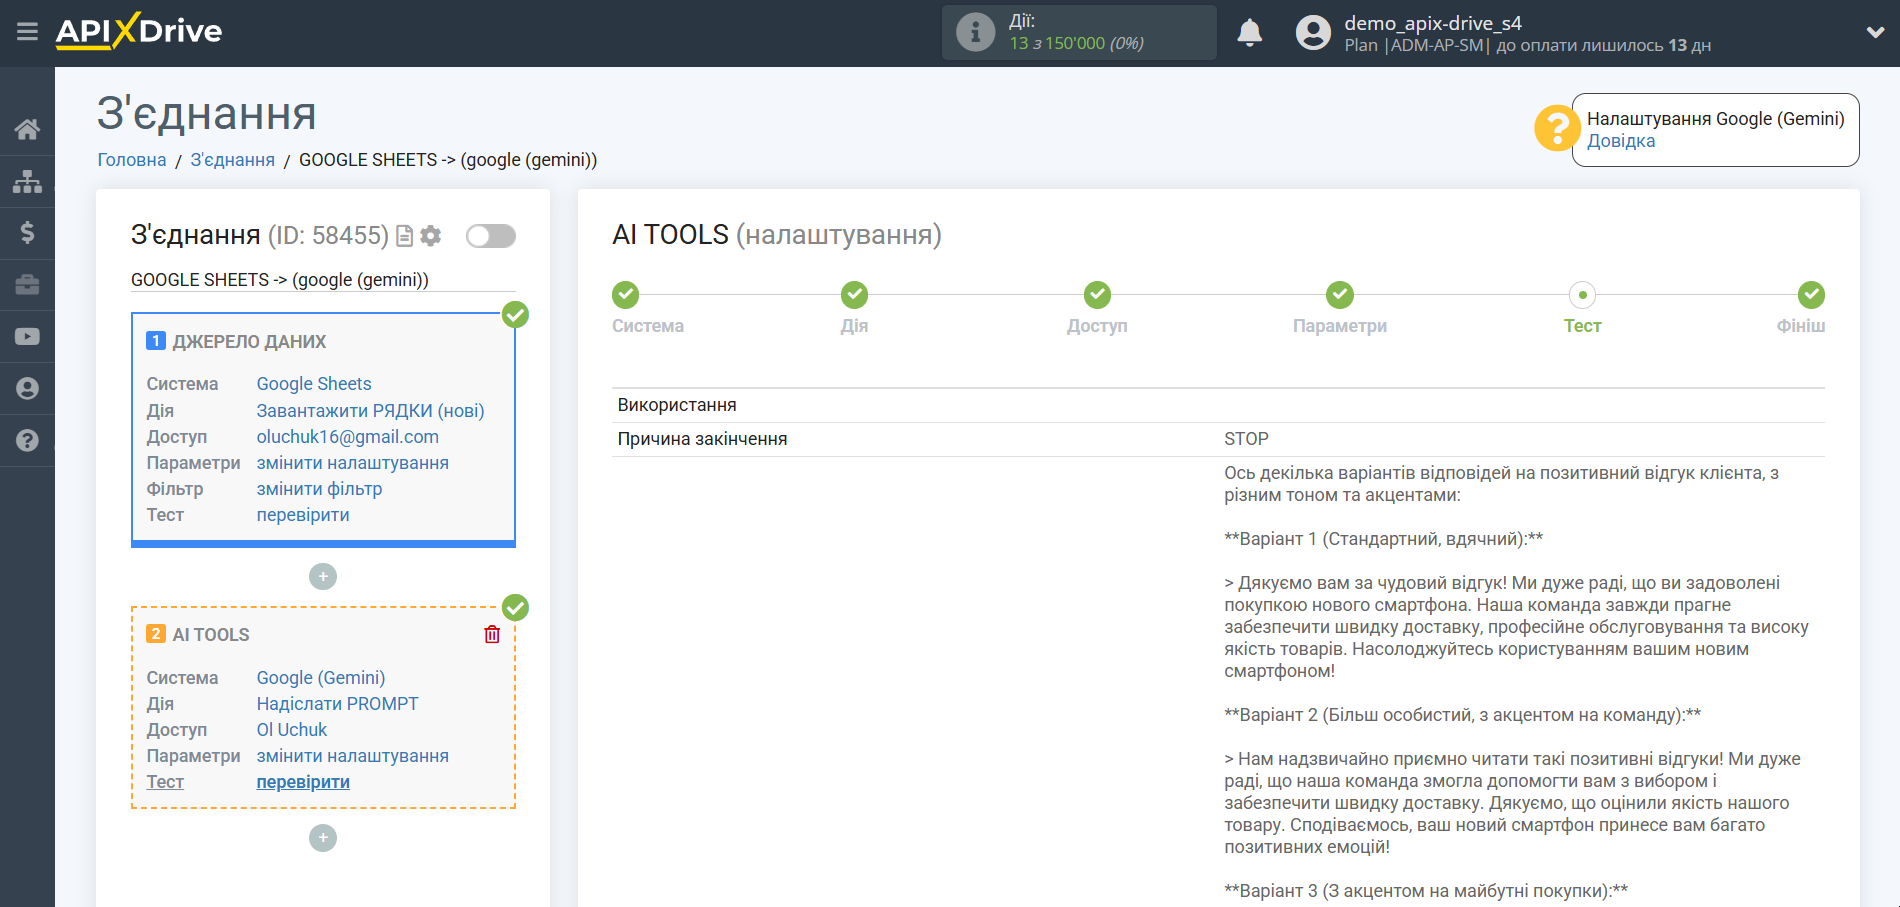Image resolution: width=1900 pixels, height=907 pixels.
Task: Click the Головна breadcrumb link
Action: 132,160
